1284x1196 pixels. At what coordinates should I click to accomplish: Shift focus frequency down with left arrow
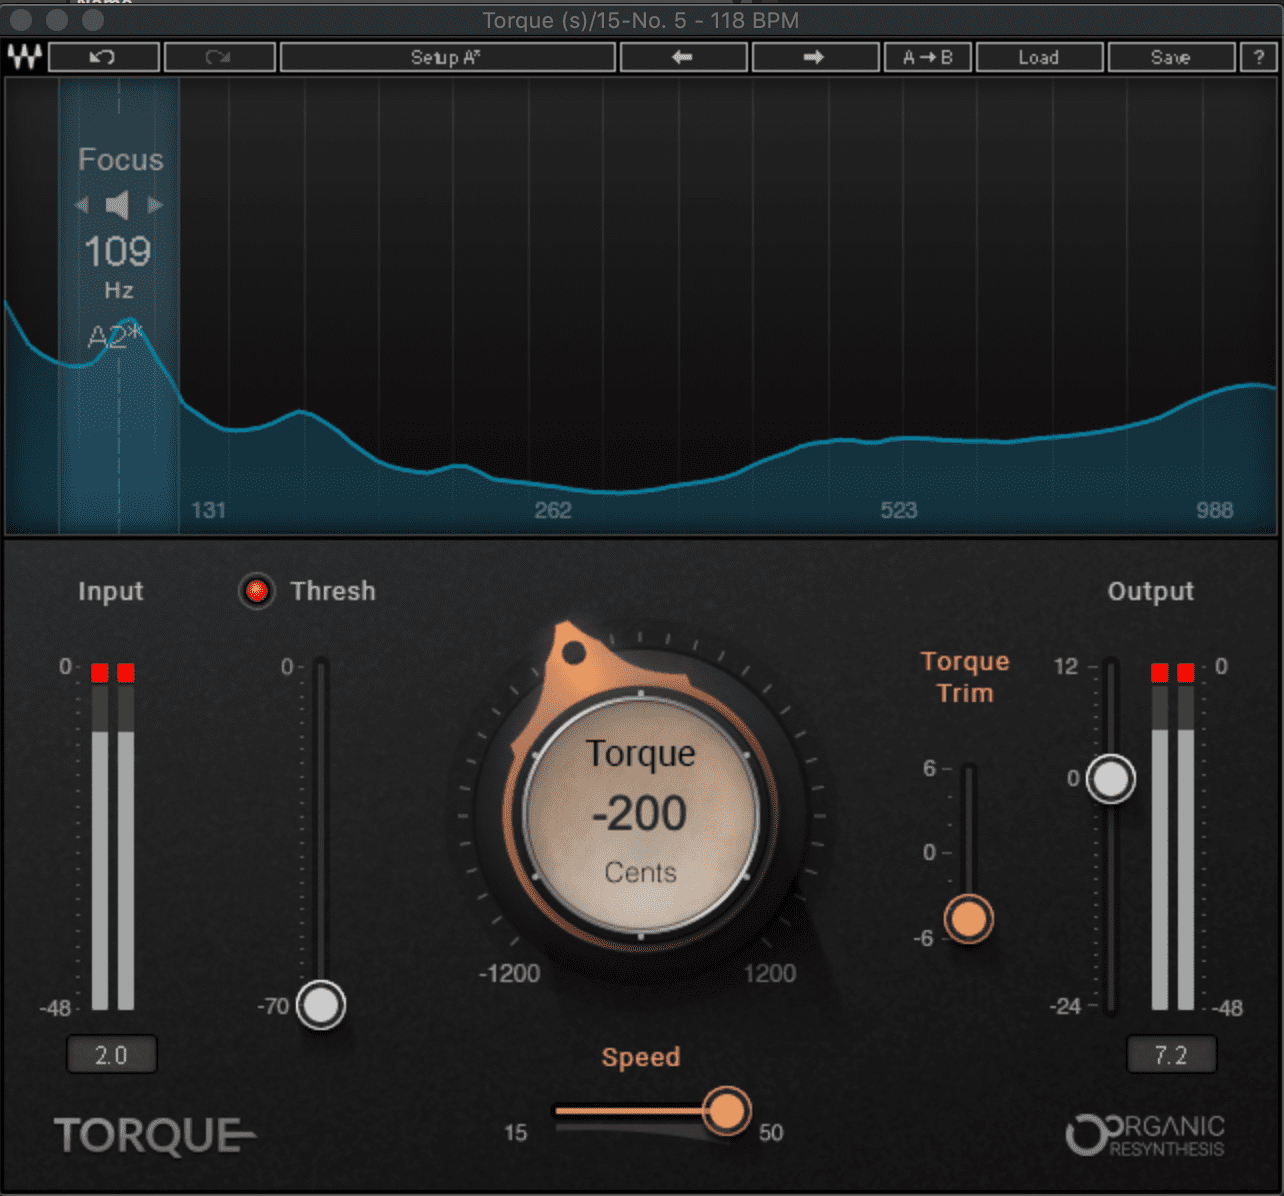[82, 205]
